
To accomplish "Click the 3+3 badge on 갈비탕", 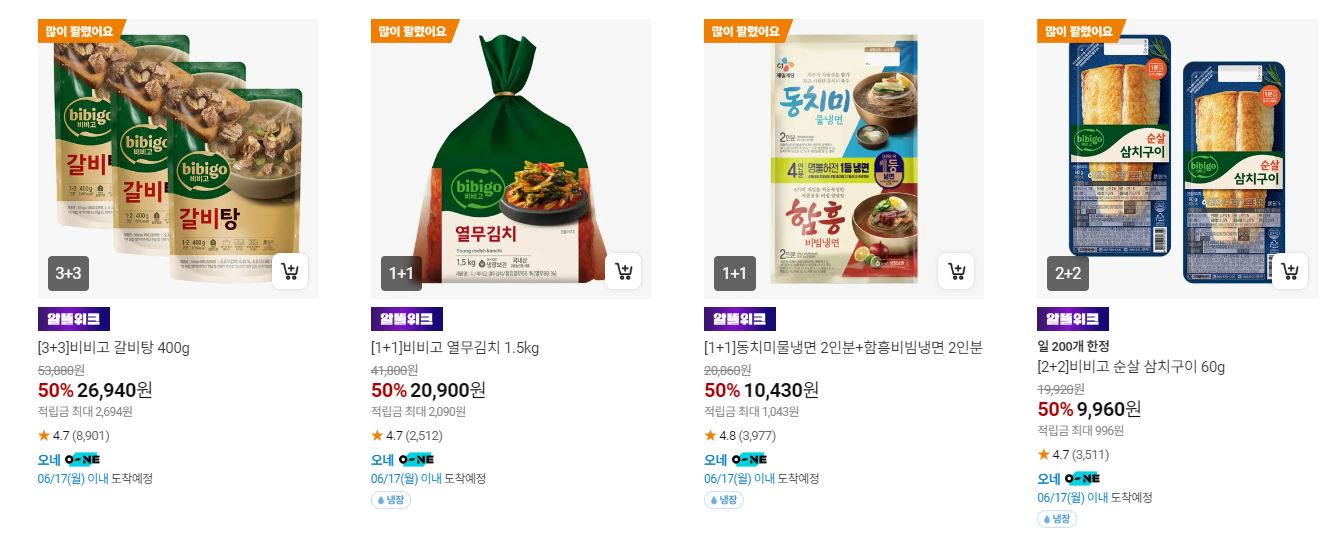I will click(x=68, y=273).
